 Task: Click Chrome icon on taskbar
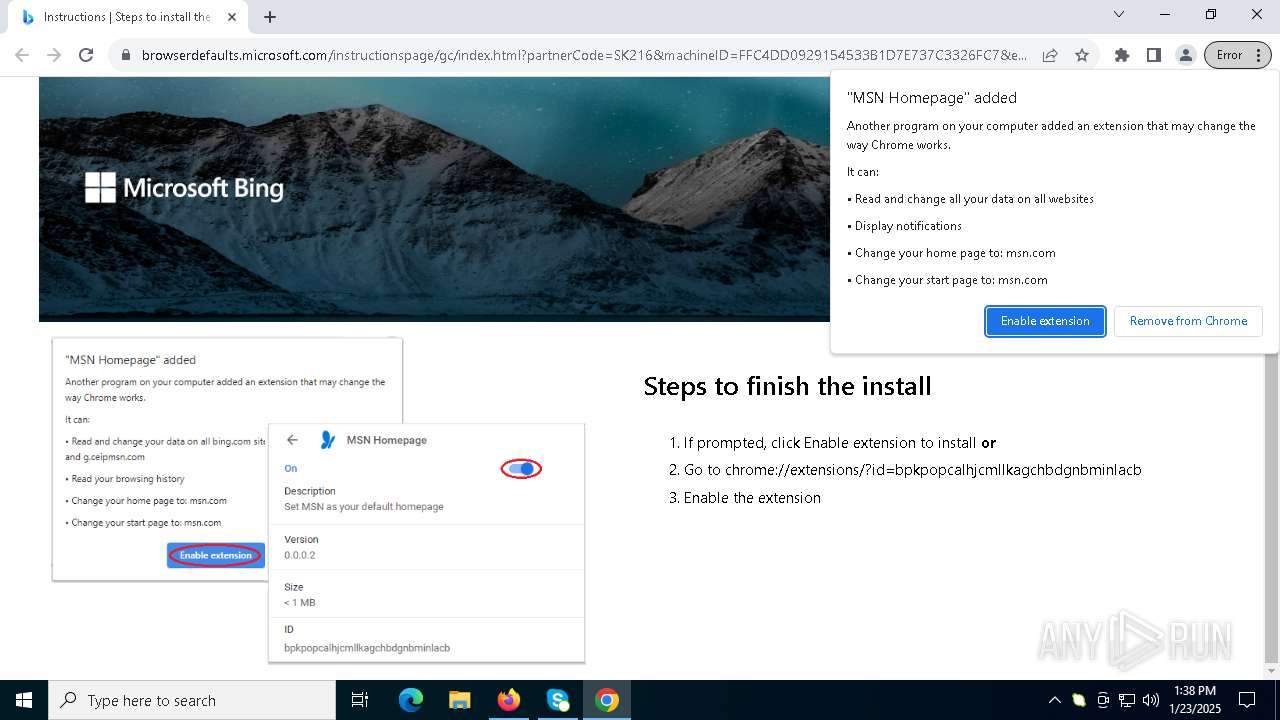pos(607,700)
